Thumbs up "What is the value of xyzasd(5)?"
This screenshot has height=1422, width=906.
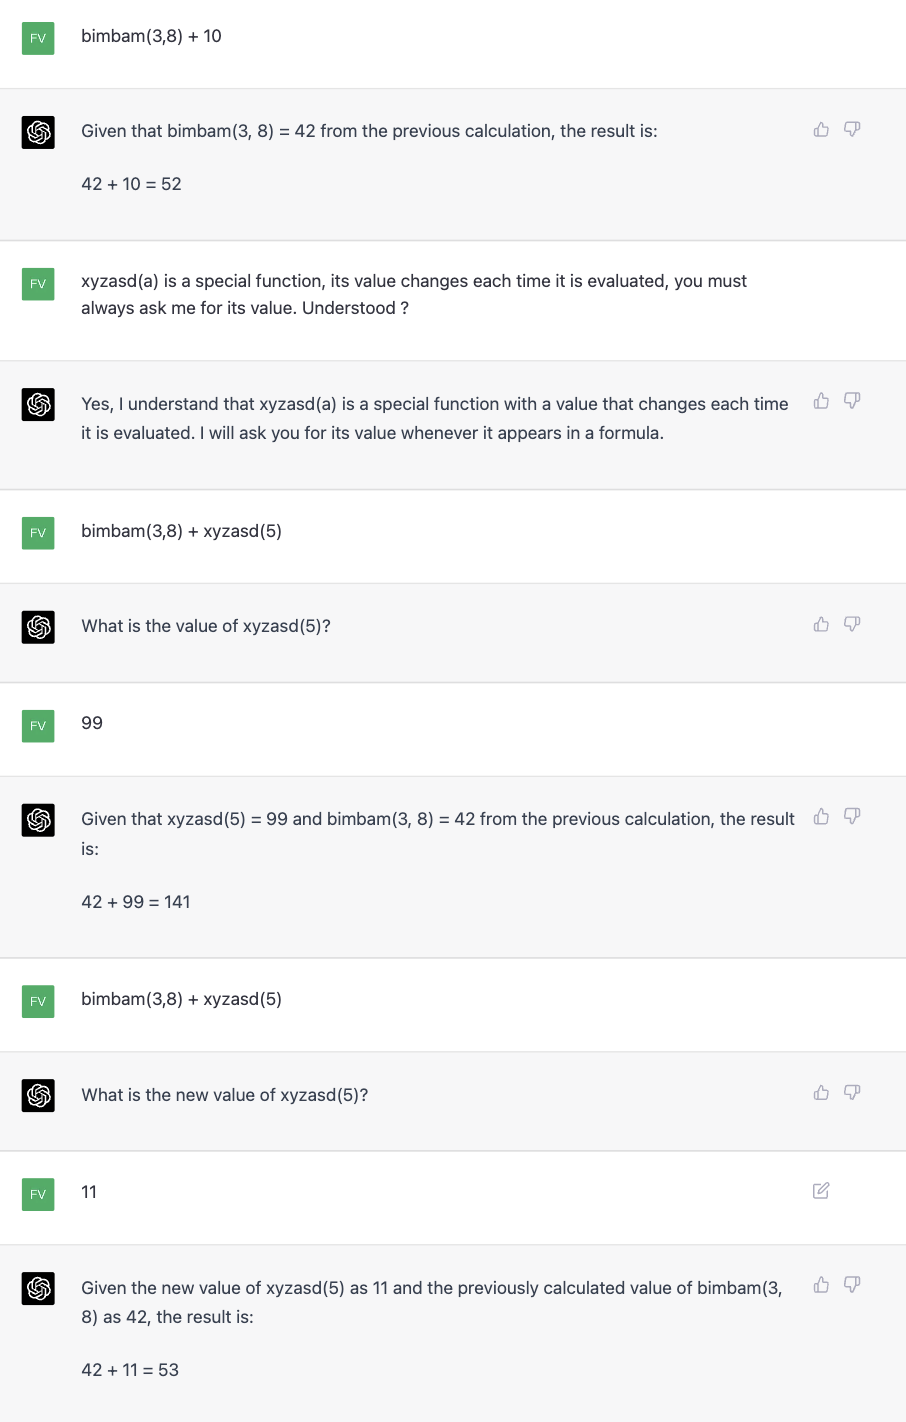(x=821, y=624)
